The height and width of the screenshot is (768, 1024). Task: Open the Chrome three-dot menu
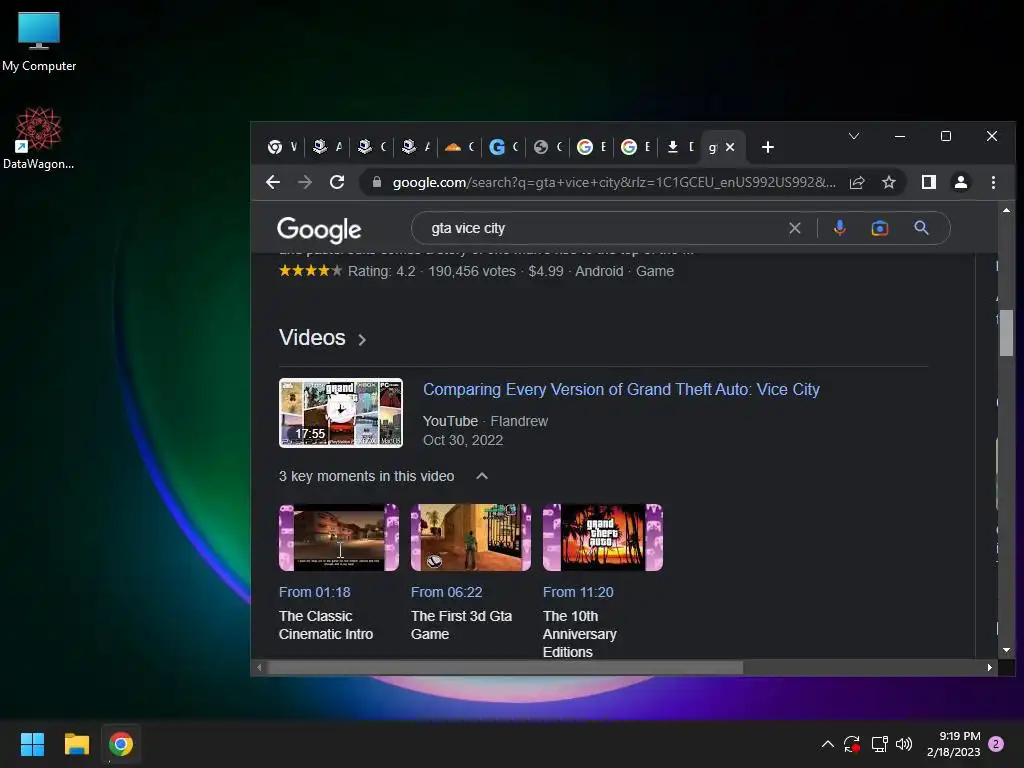click(x=993, y=182)
